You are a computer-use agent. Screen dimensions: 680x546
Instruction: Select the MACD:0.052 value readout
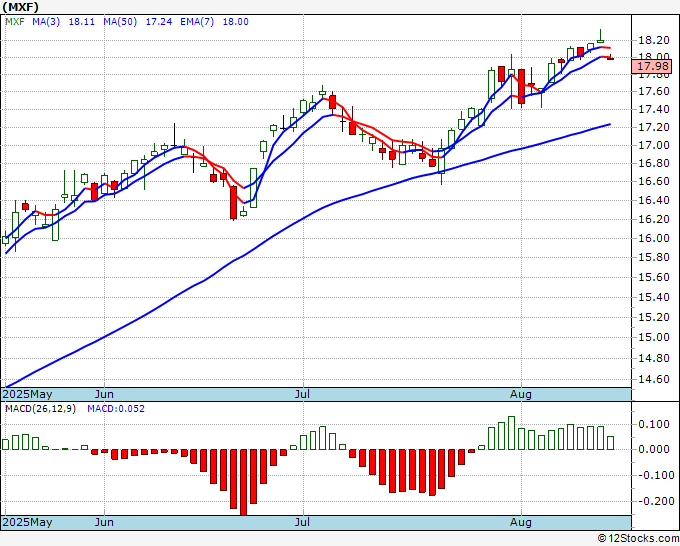tap(116, 409)
